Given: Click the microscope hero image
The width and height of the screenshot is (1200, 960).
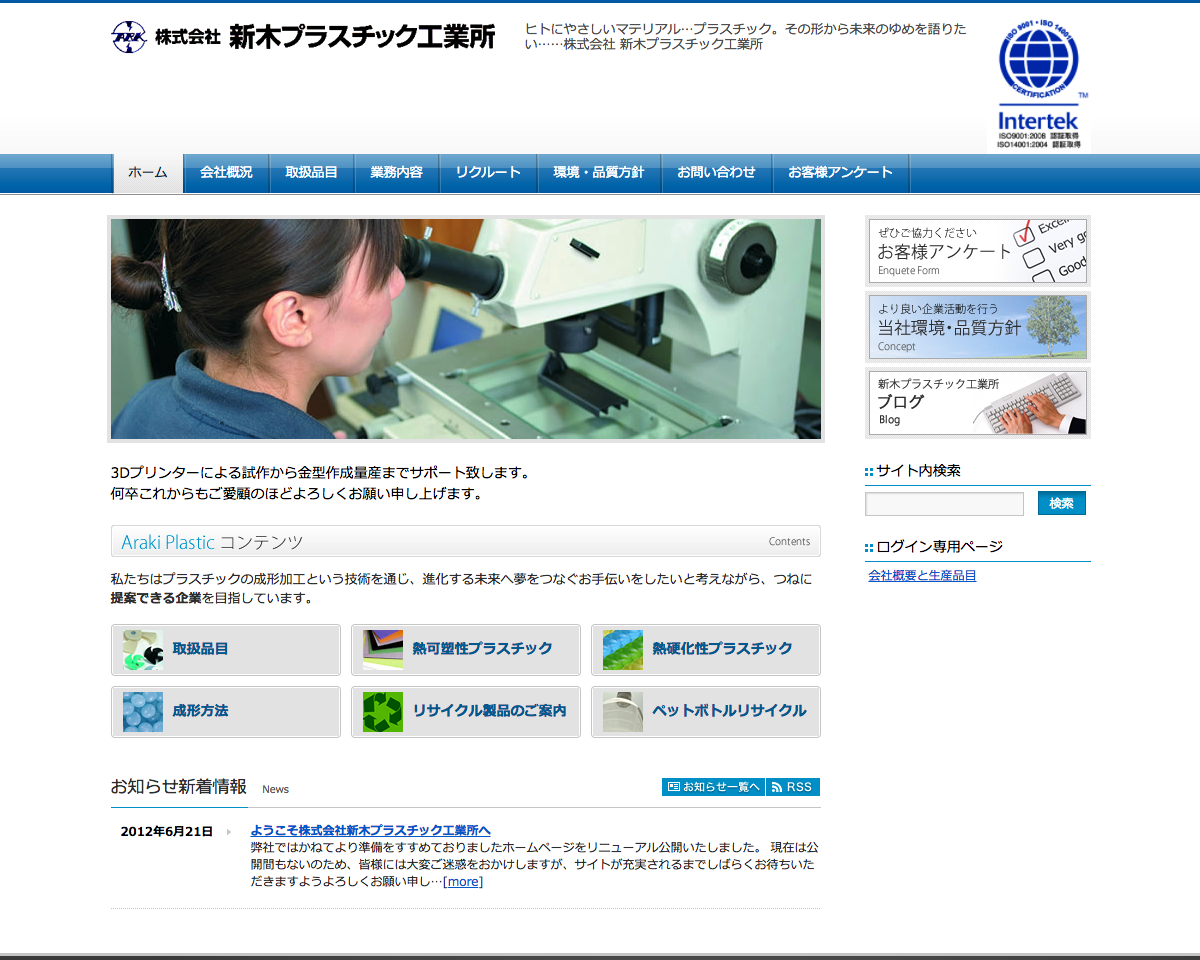Looking at the screenshot, I should [x=466, y=329].
